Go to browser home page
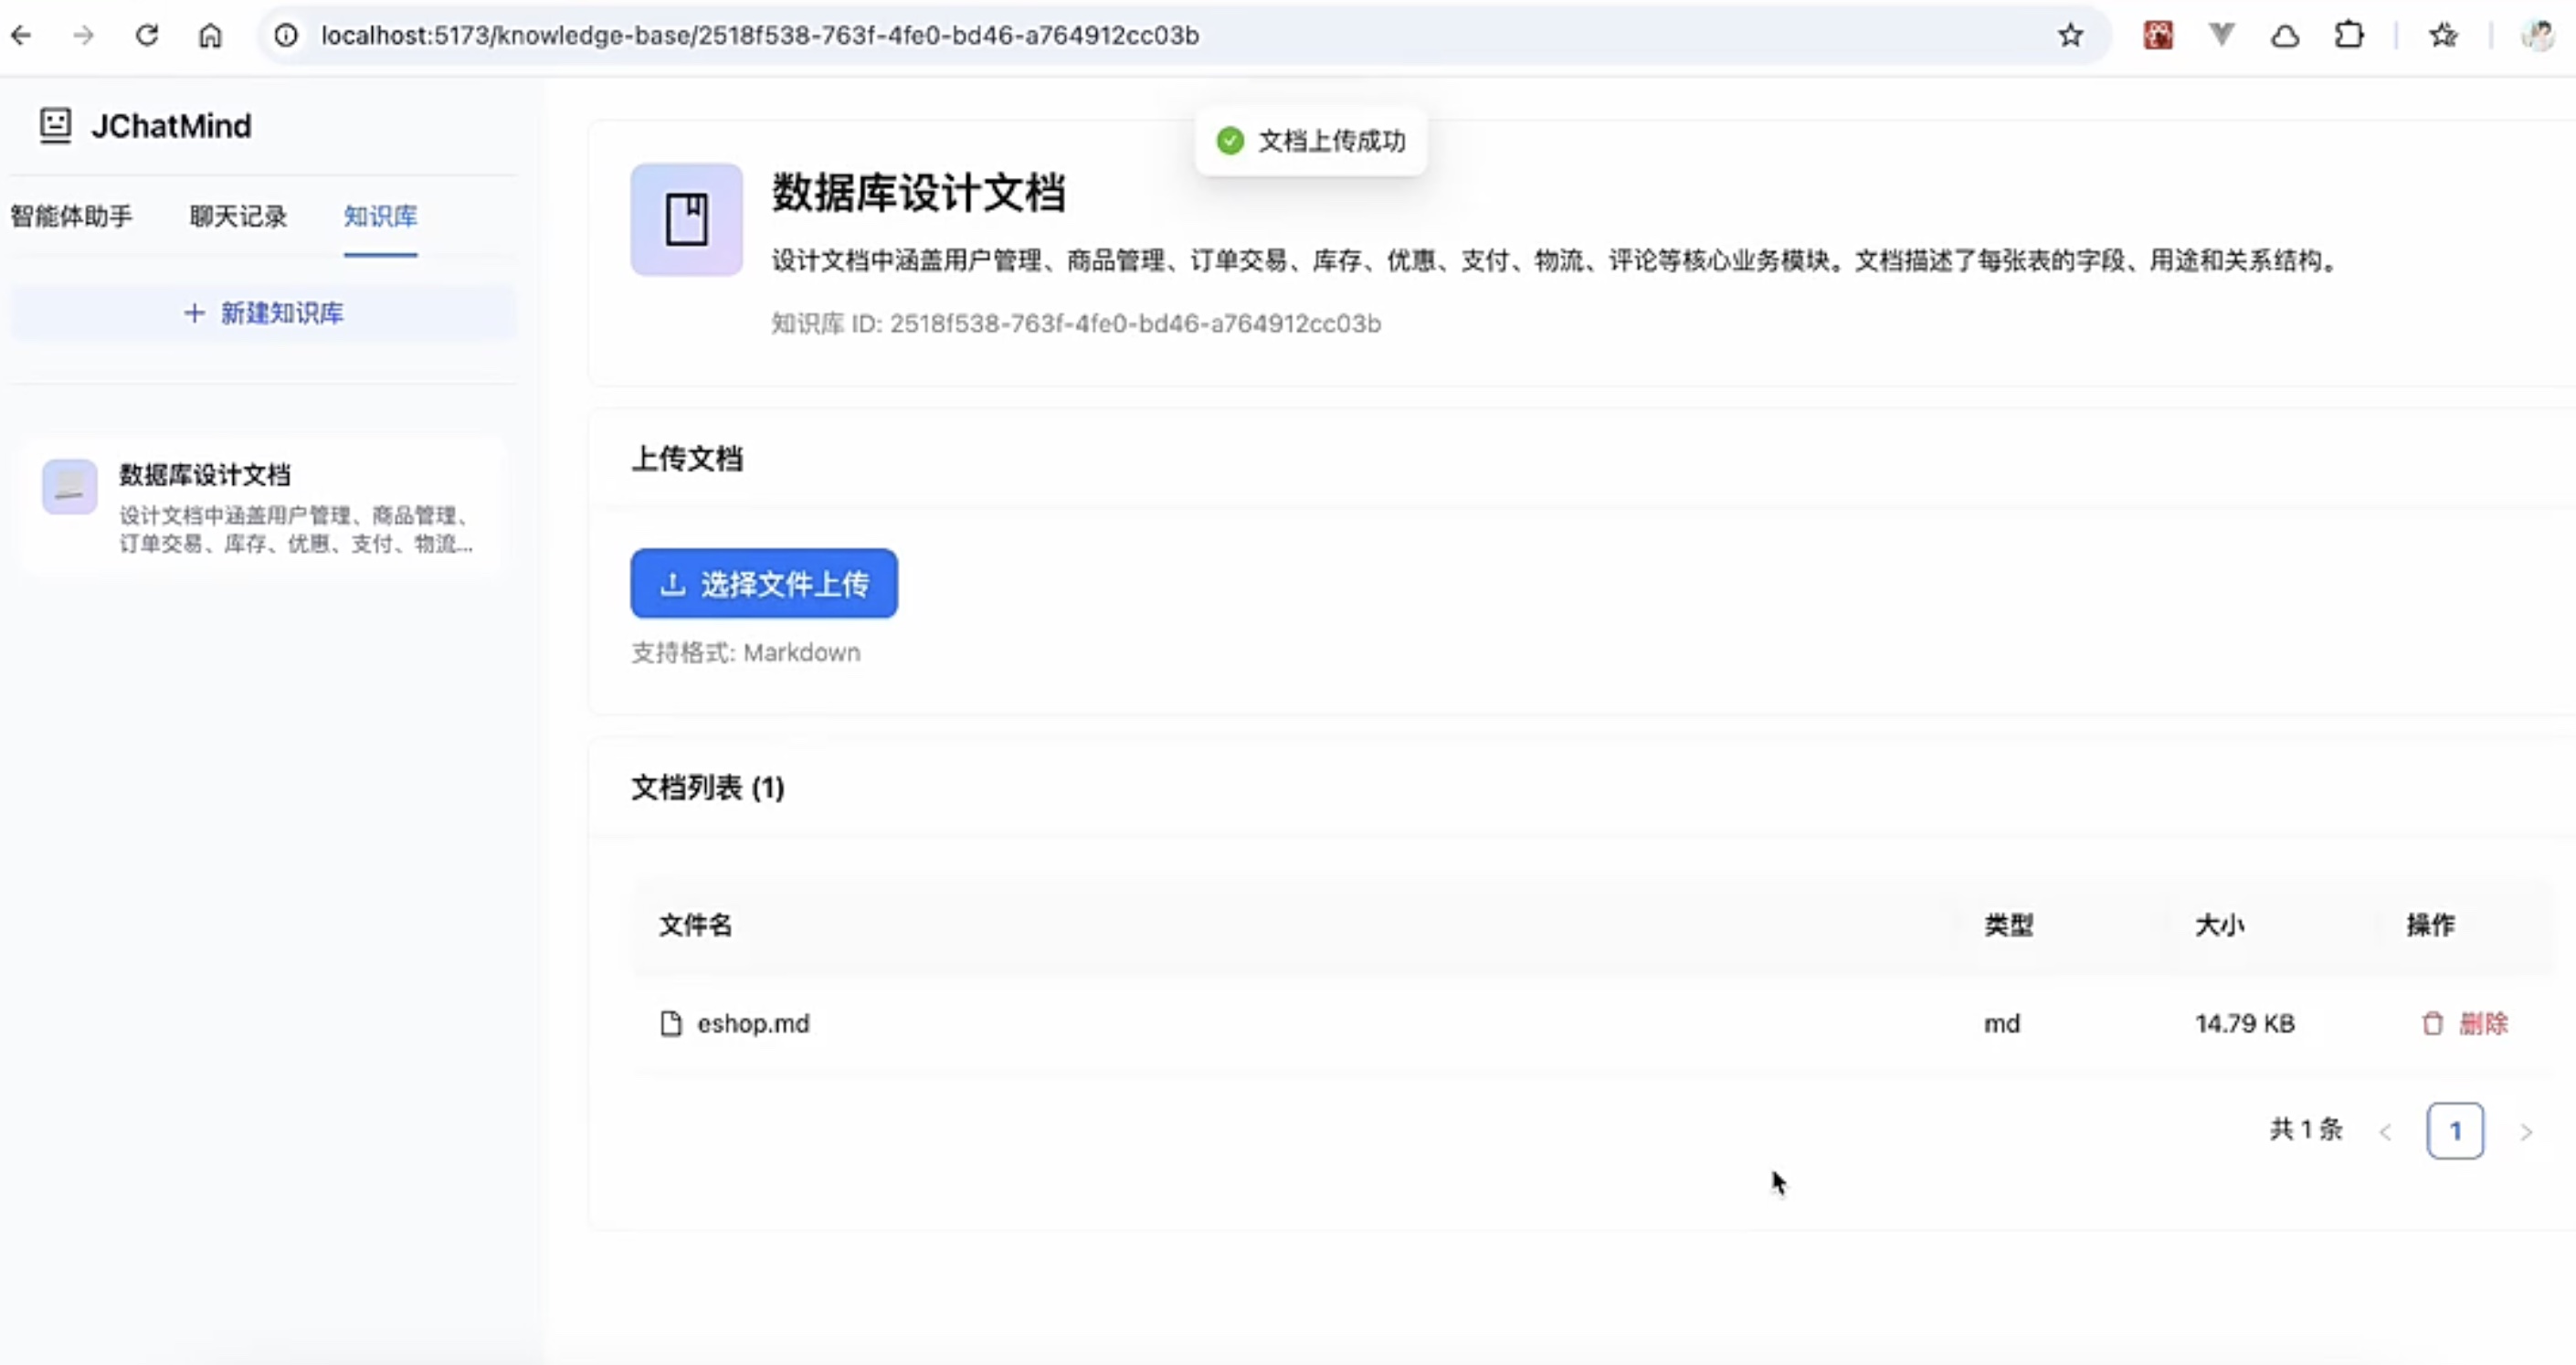The image size is (2576, 1365). (210, 36)
